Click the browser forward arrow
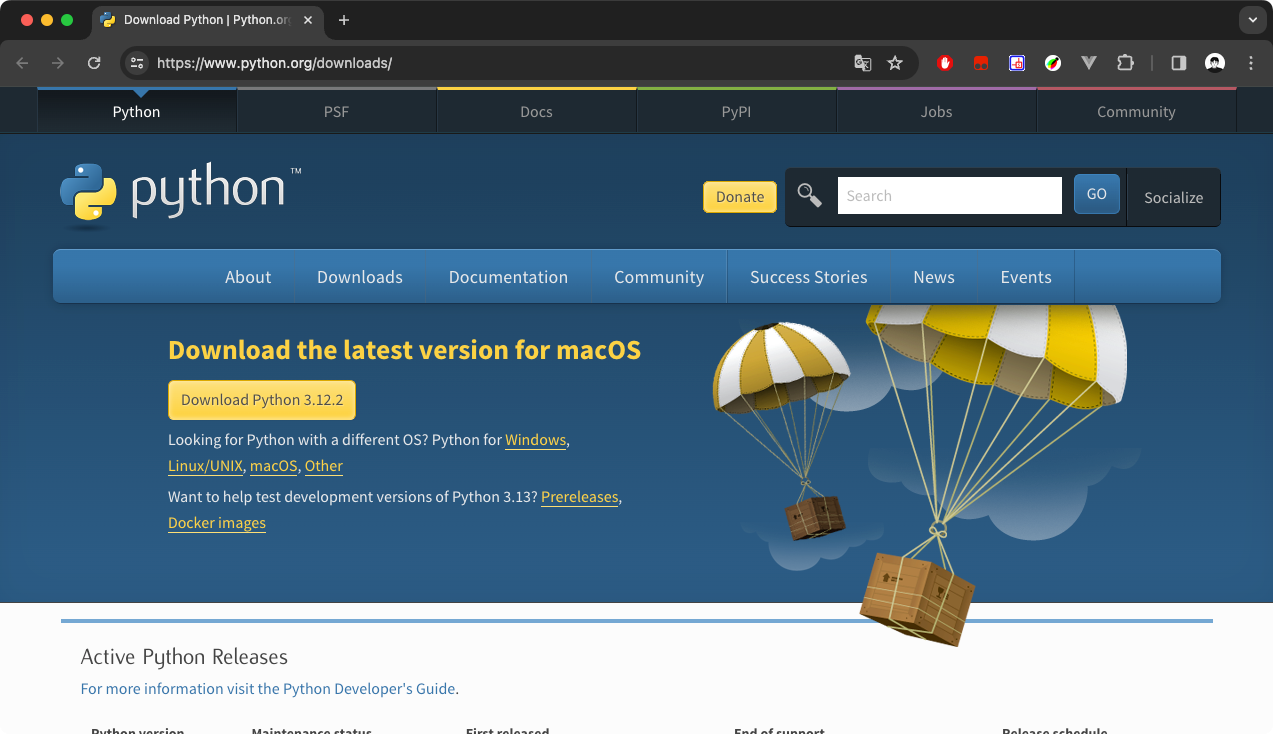1273x734 pixels. pyautogui.click(x=58, y=63)
